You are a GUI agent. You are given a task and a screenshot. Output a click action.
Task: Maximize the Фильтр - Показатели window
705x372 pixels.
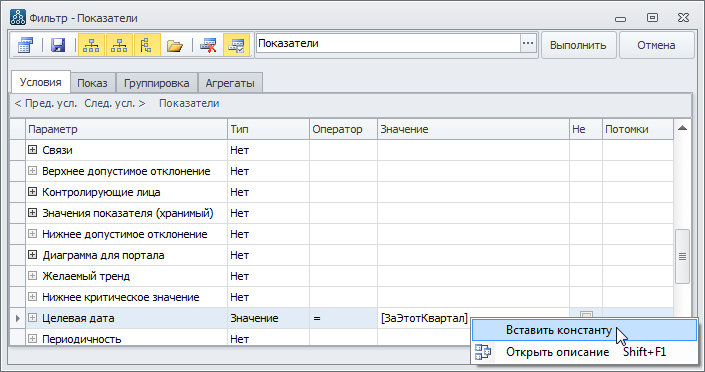652,18
